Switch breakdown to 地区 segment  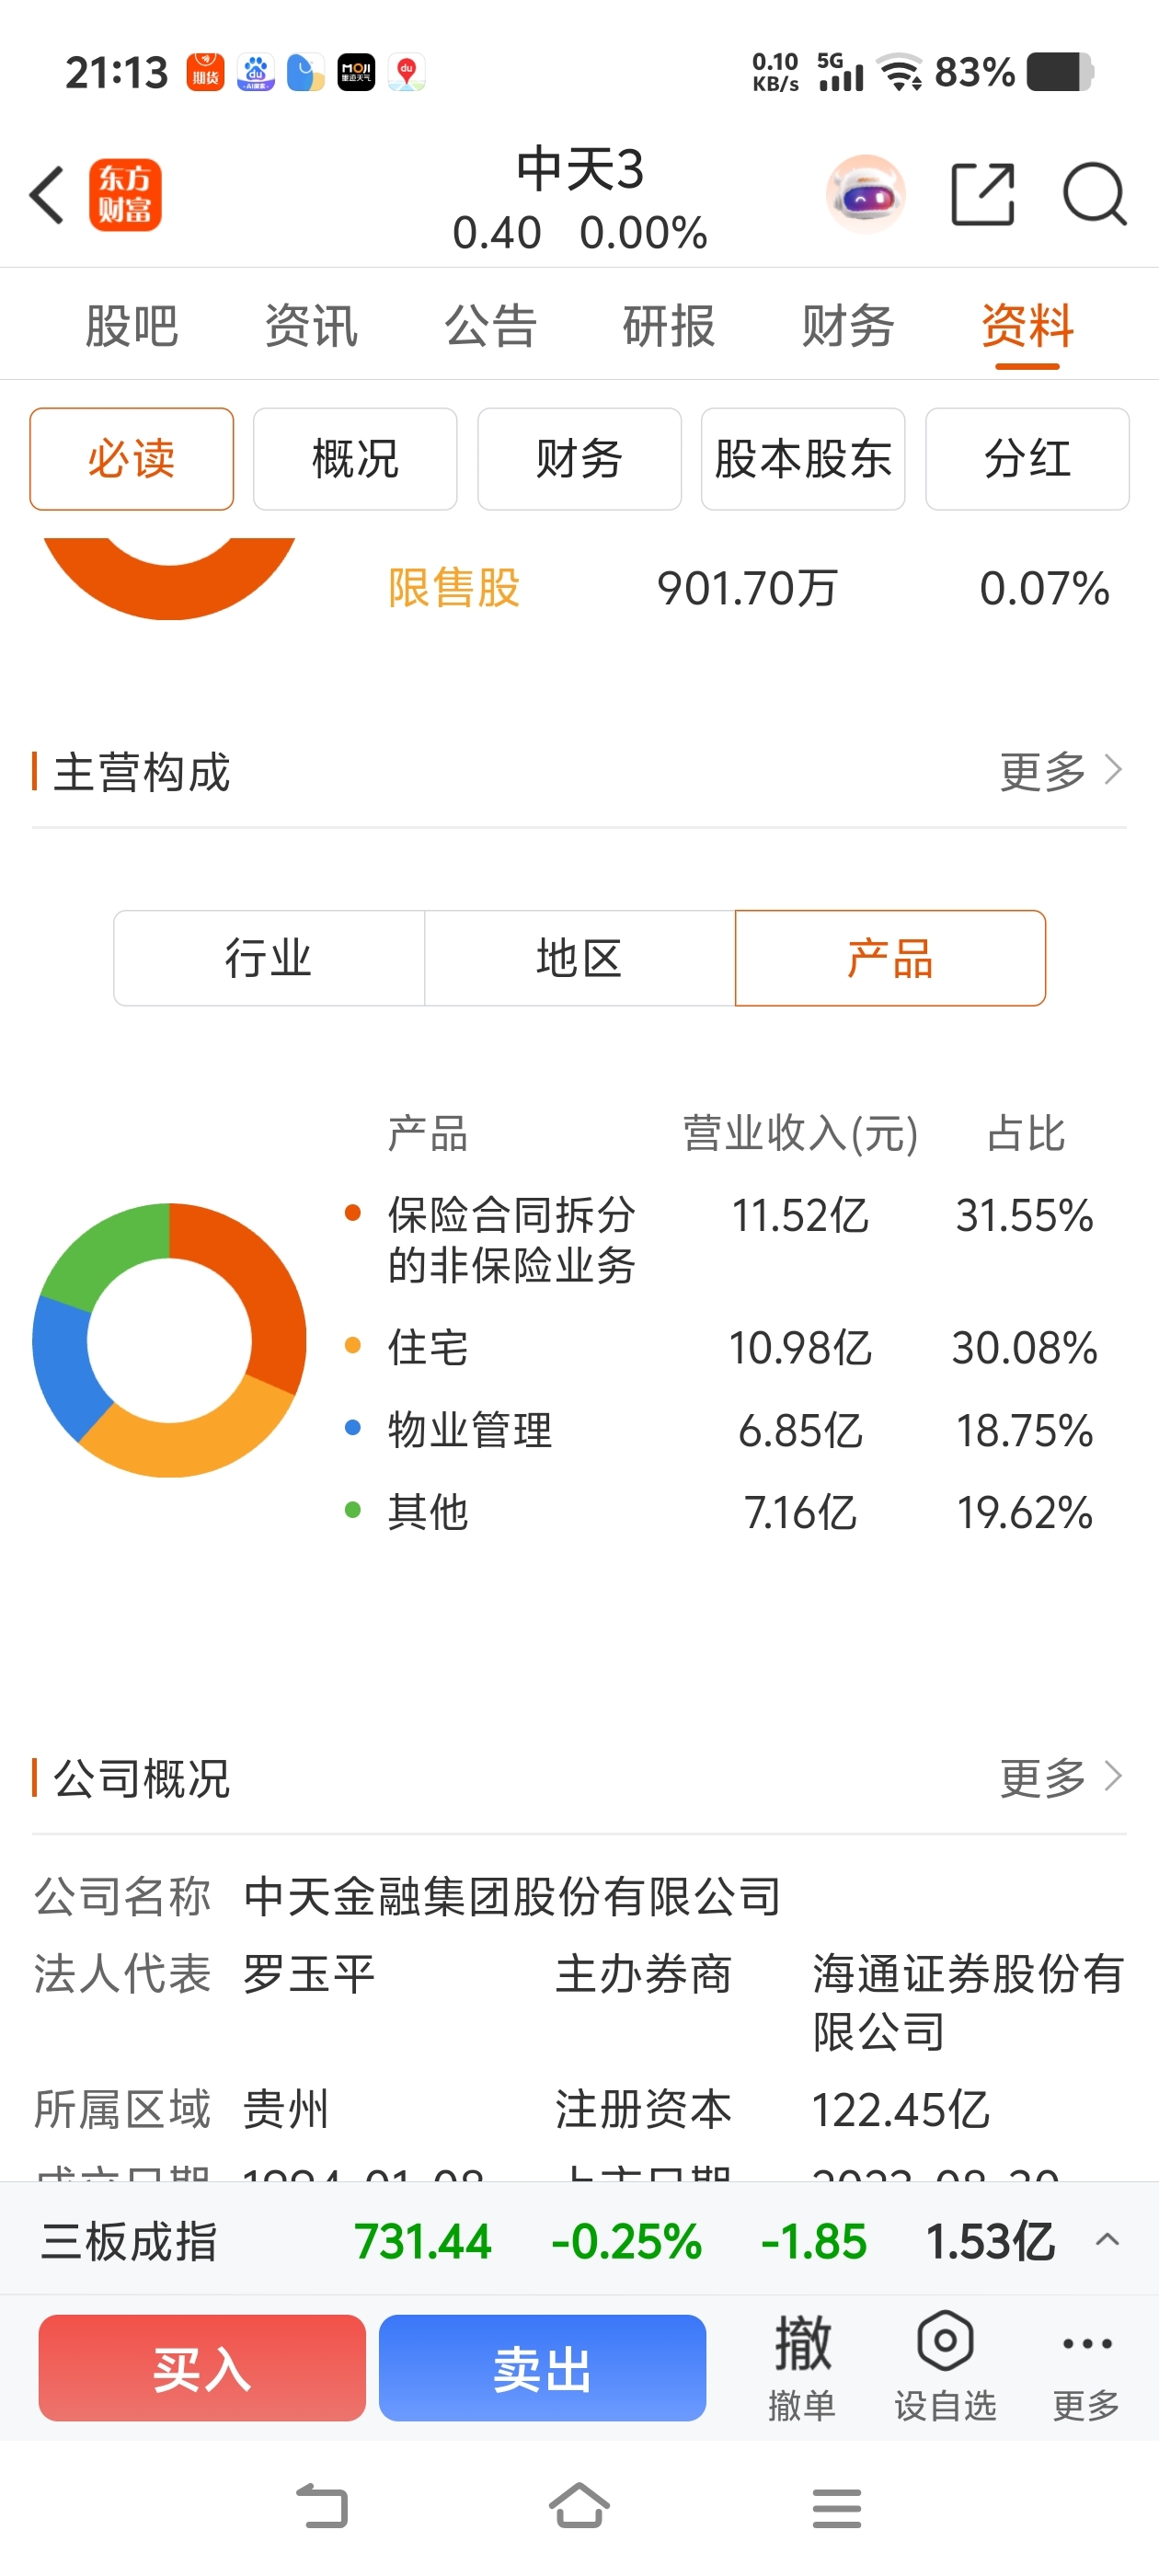(579, 958)
